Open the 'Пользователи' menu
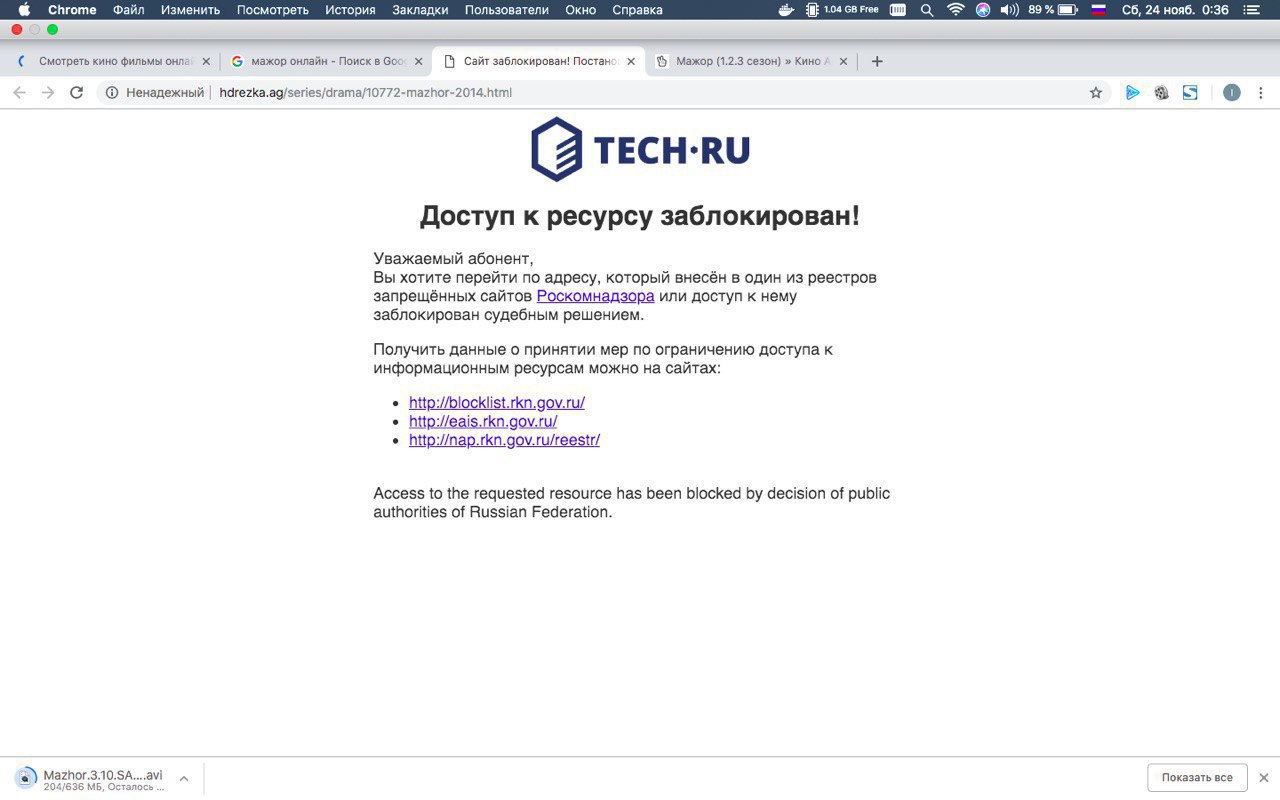Image resolution: width=1280 pixels, height=800 pixels. click(507, 10)
